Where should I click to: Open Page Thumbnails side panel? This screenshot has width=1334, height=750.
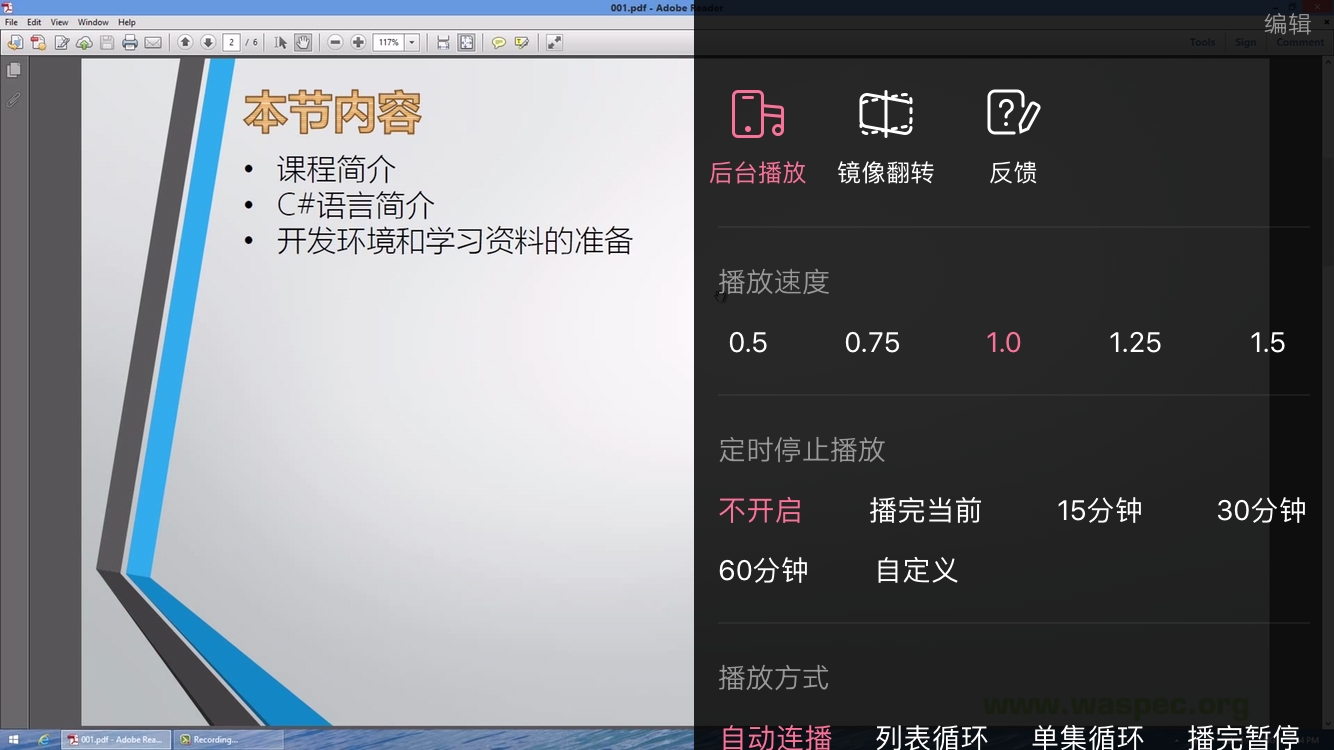[14, 71]
